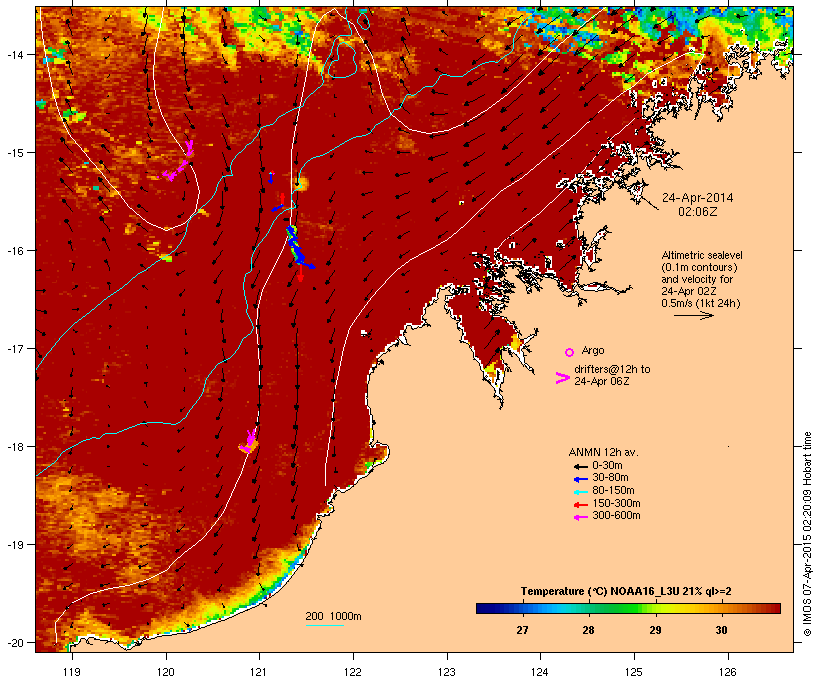
Task: Click the 'drifters@12h to' label
Action: pyautogui.click(x=612, y=369)
